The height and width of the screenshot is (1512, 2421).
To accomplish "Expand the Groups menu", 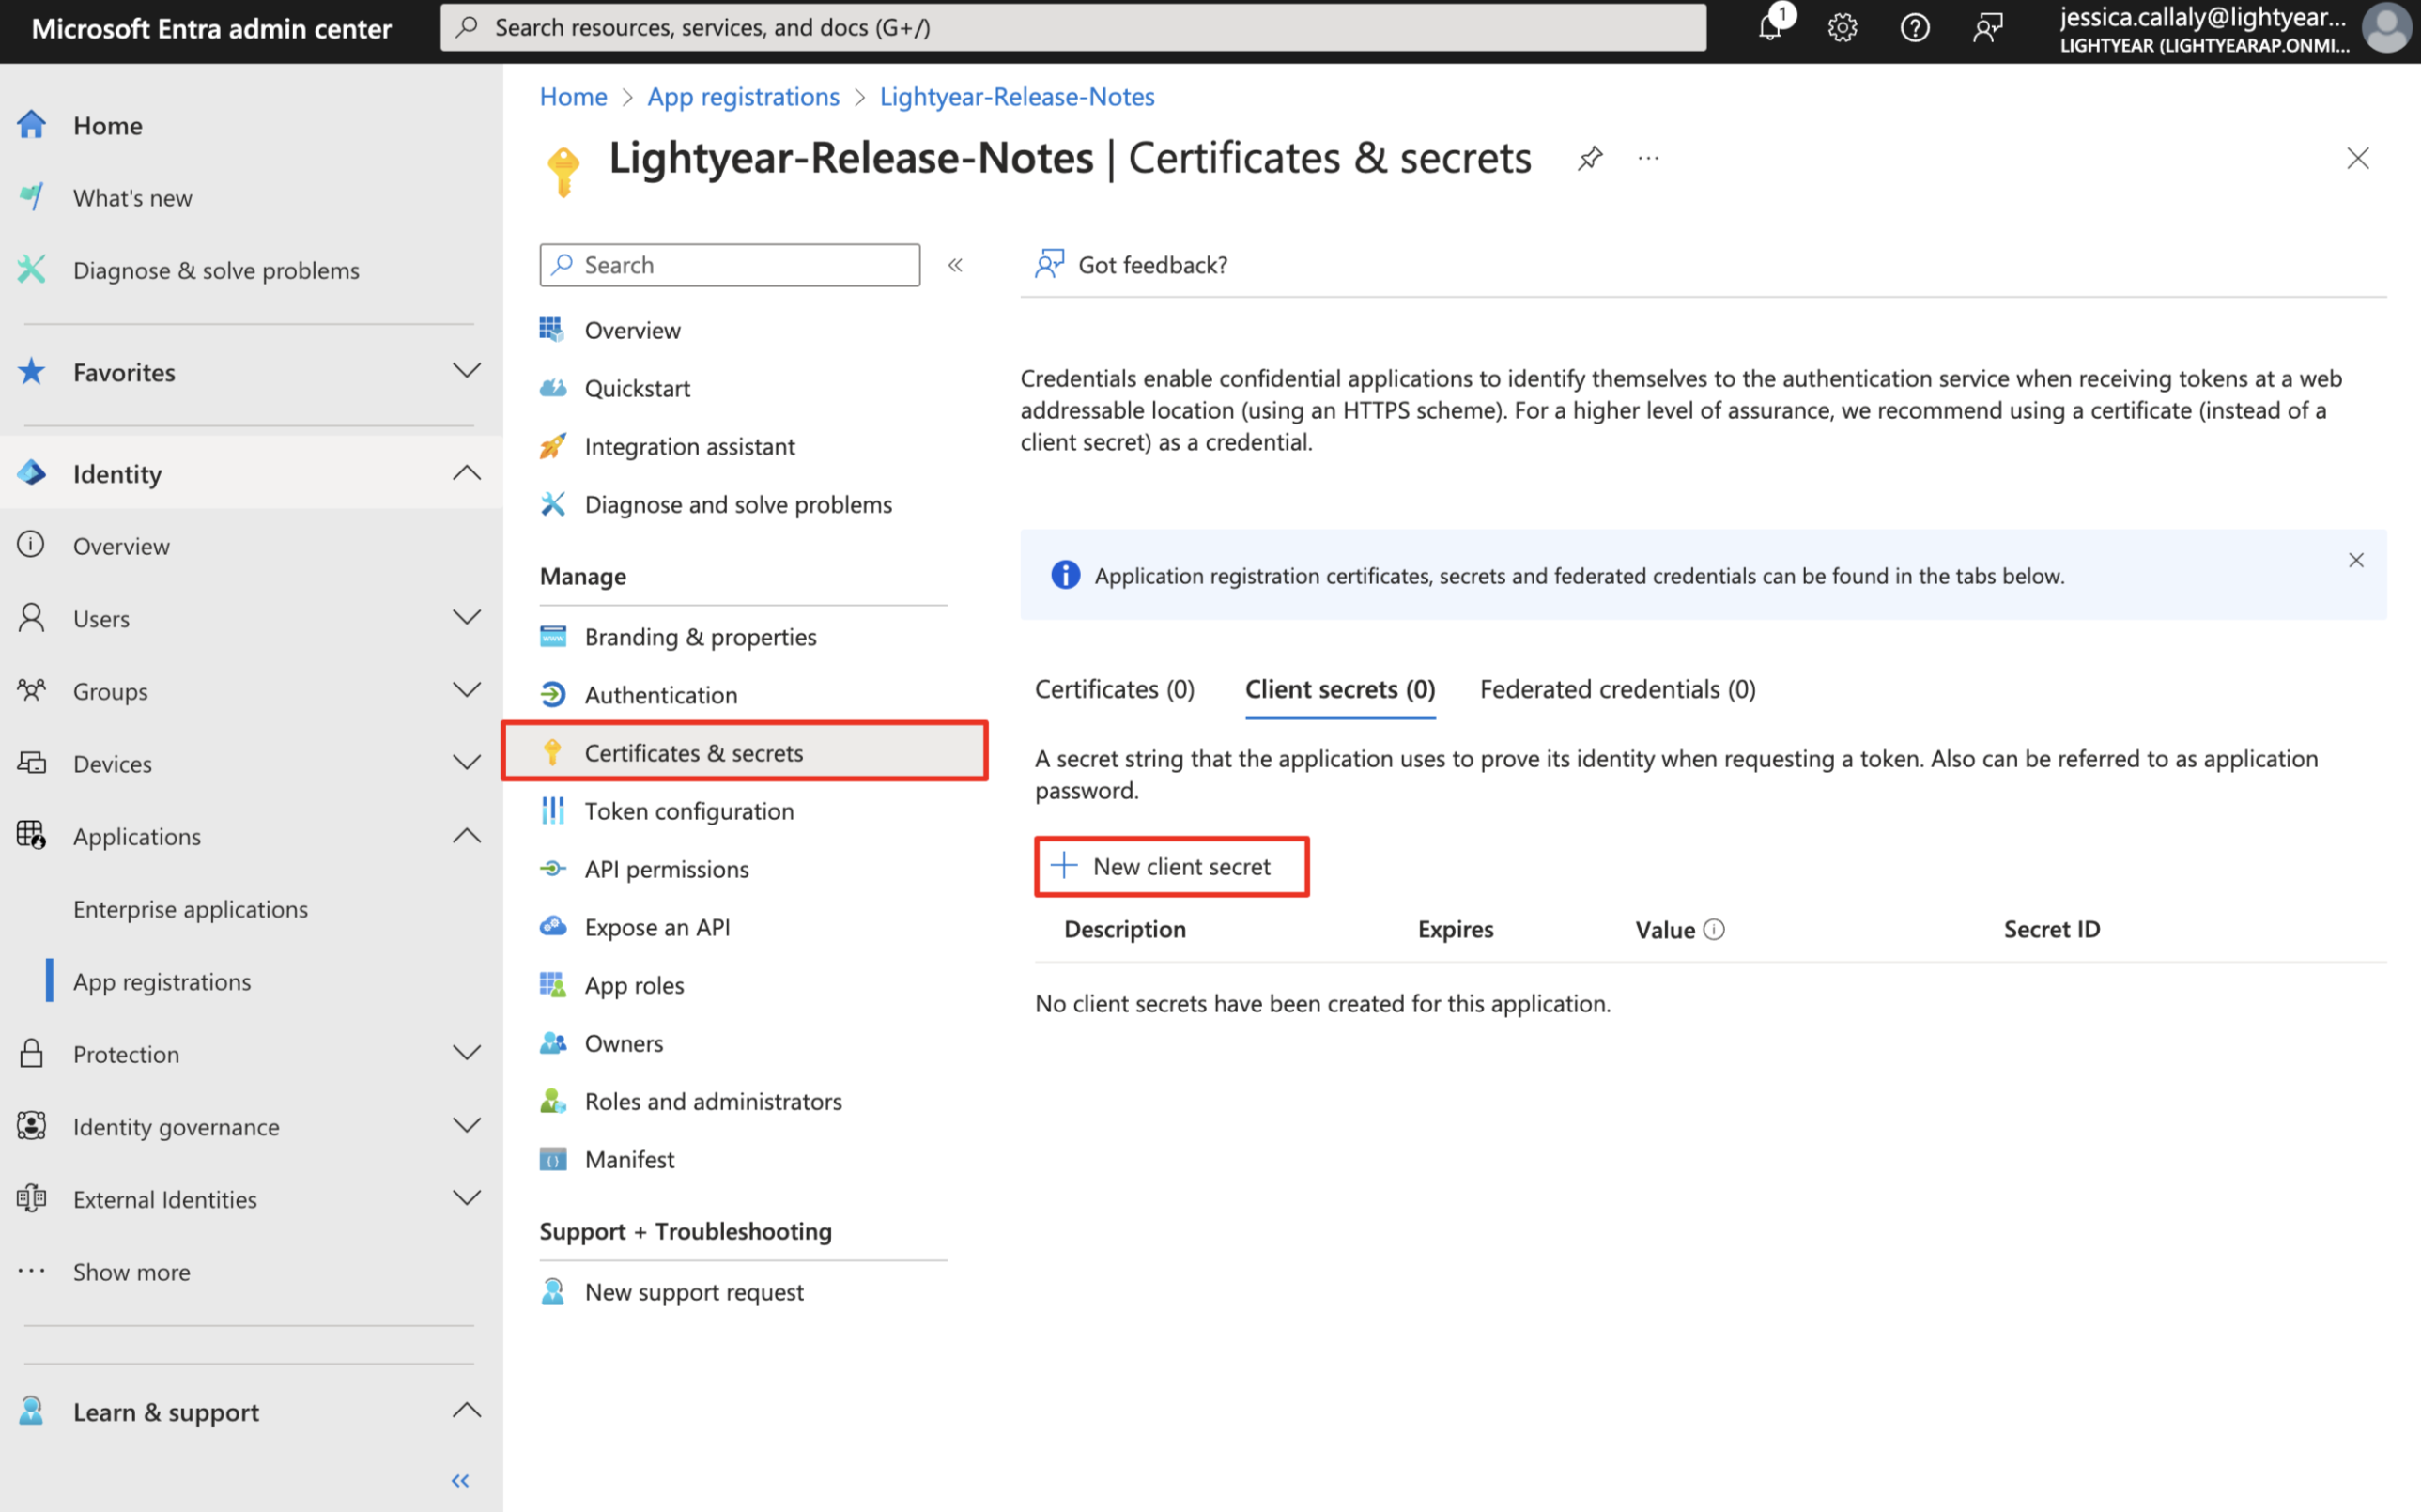I will [466, 690].
